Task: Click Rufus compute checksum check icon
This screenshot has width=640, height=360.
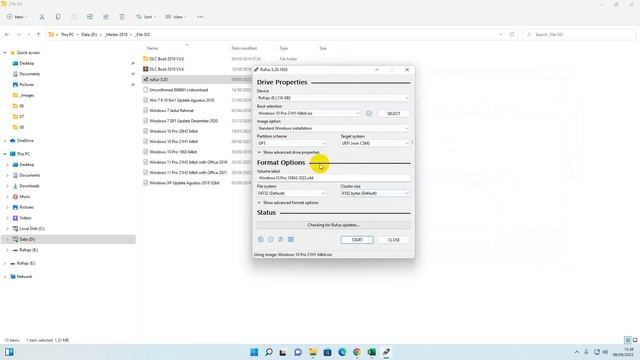Action: (x=369, y=113)
